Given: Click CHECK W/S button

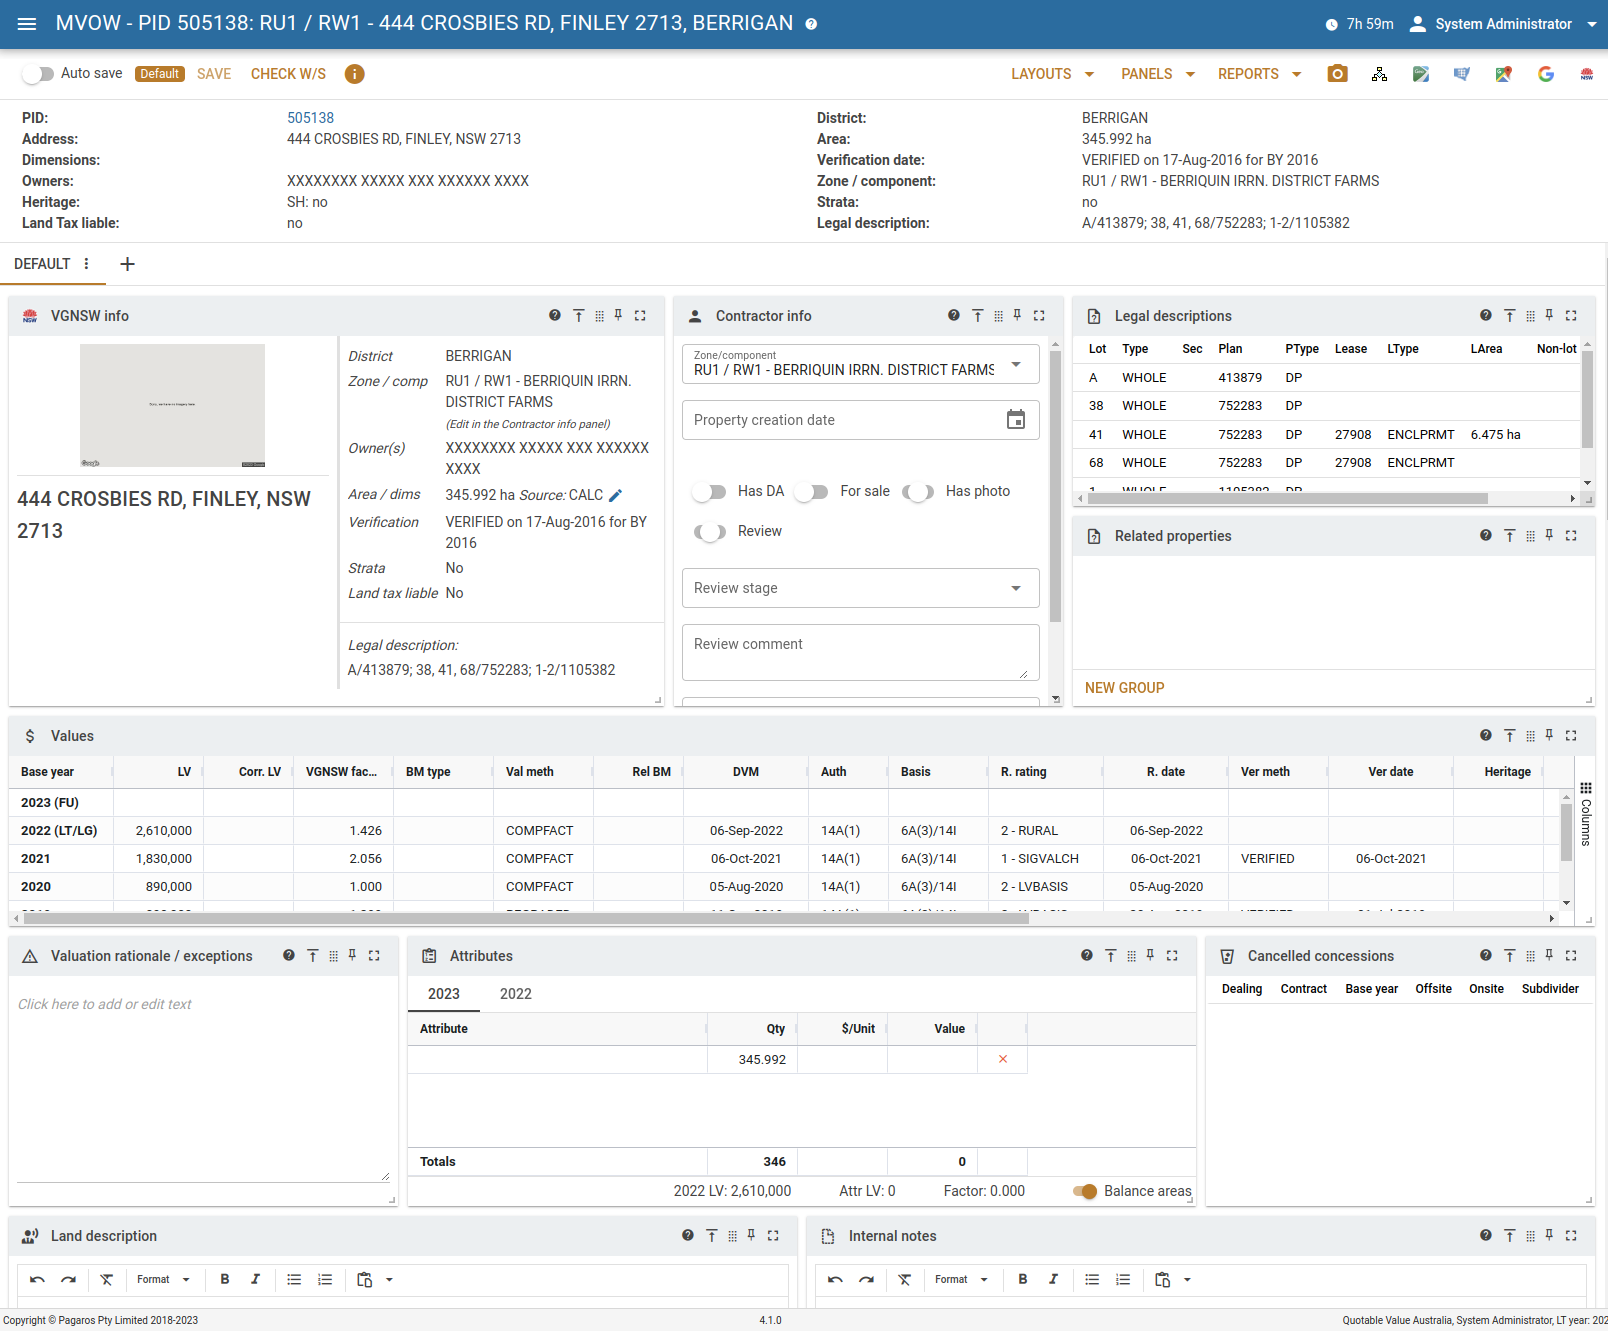Looking at the screenshot, I should [x=288, y=74].
